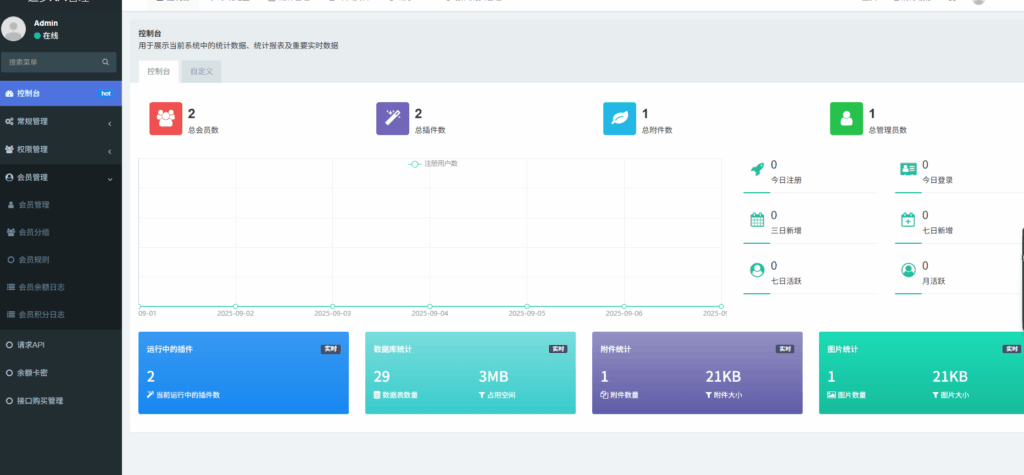This screenshot has height=475, width=1024.
Task: Click the purple magic wand 总插件数 icon
Action: coord(392,118)
